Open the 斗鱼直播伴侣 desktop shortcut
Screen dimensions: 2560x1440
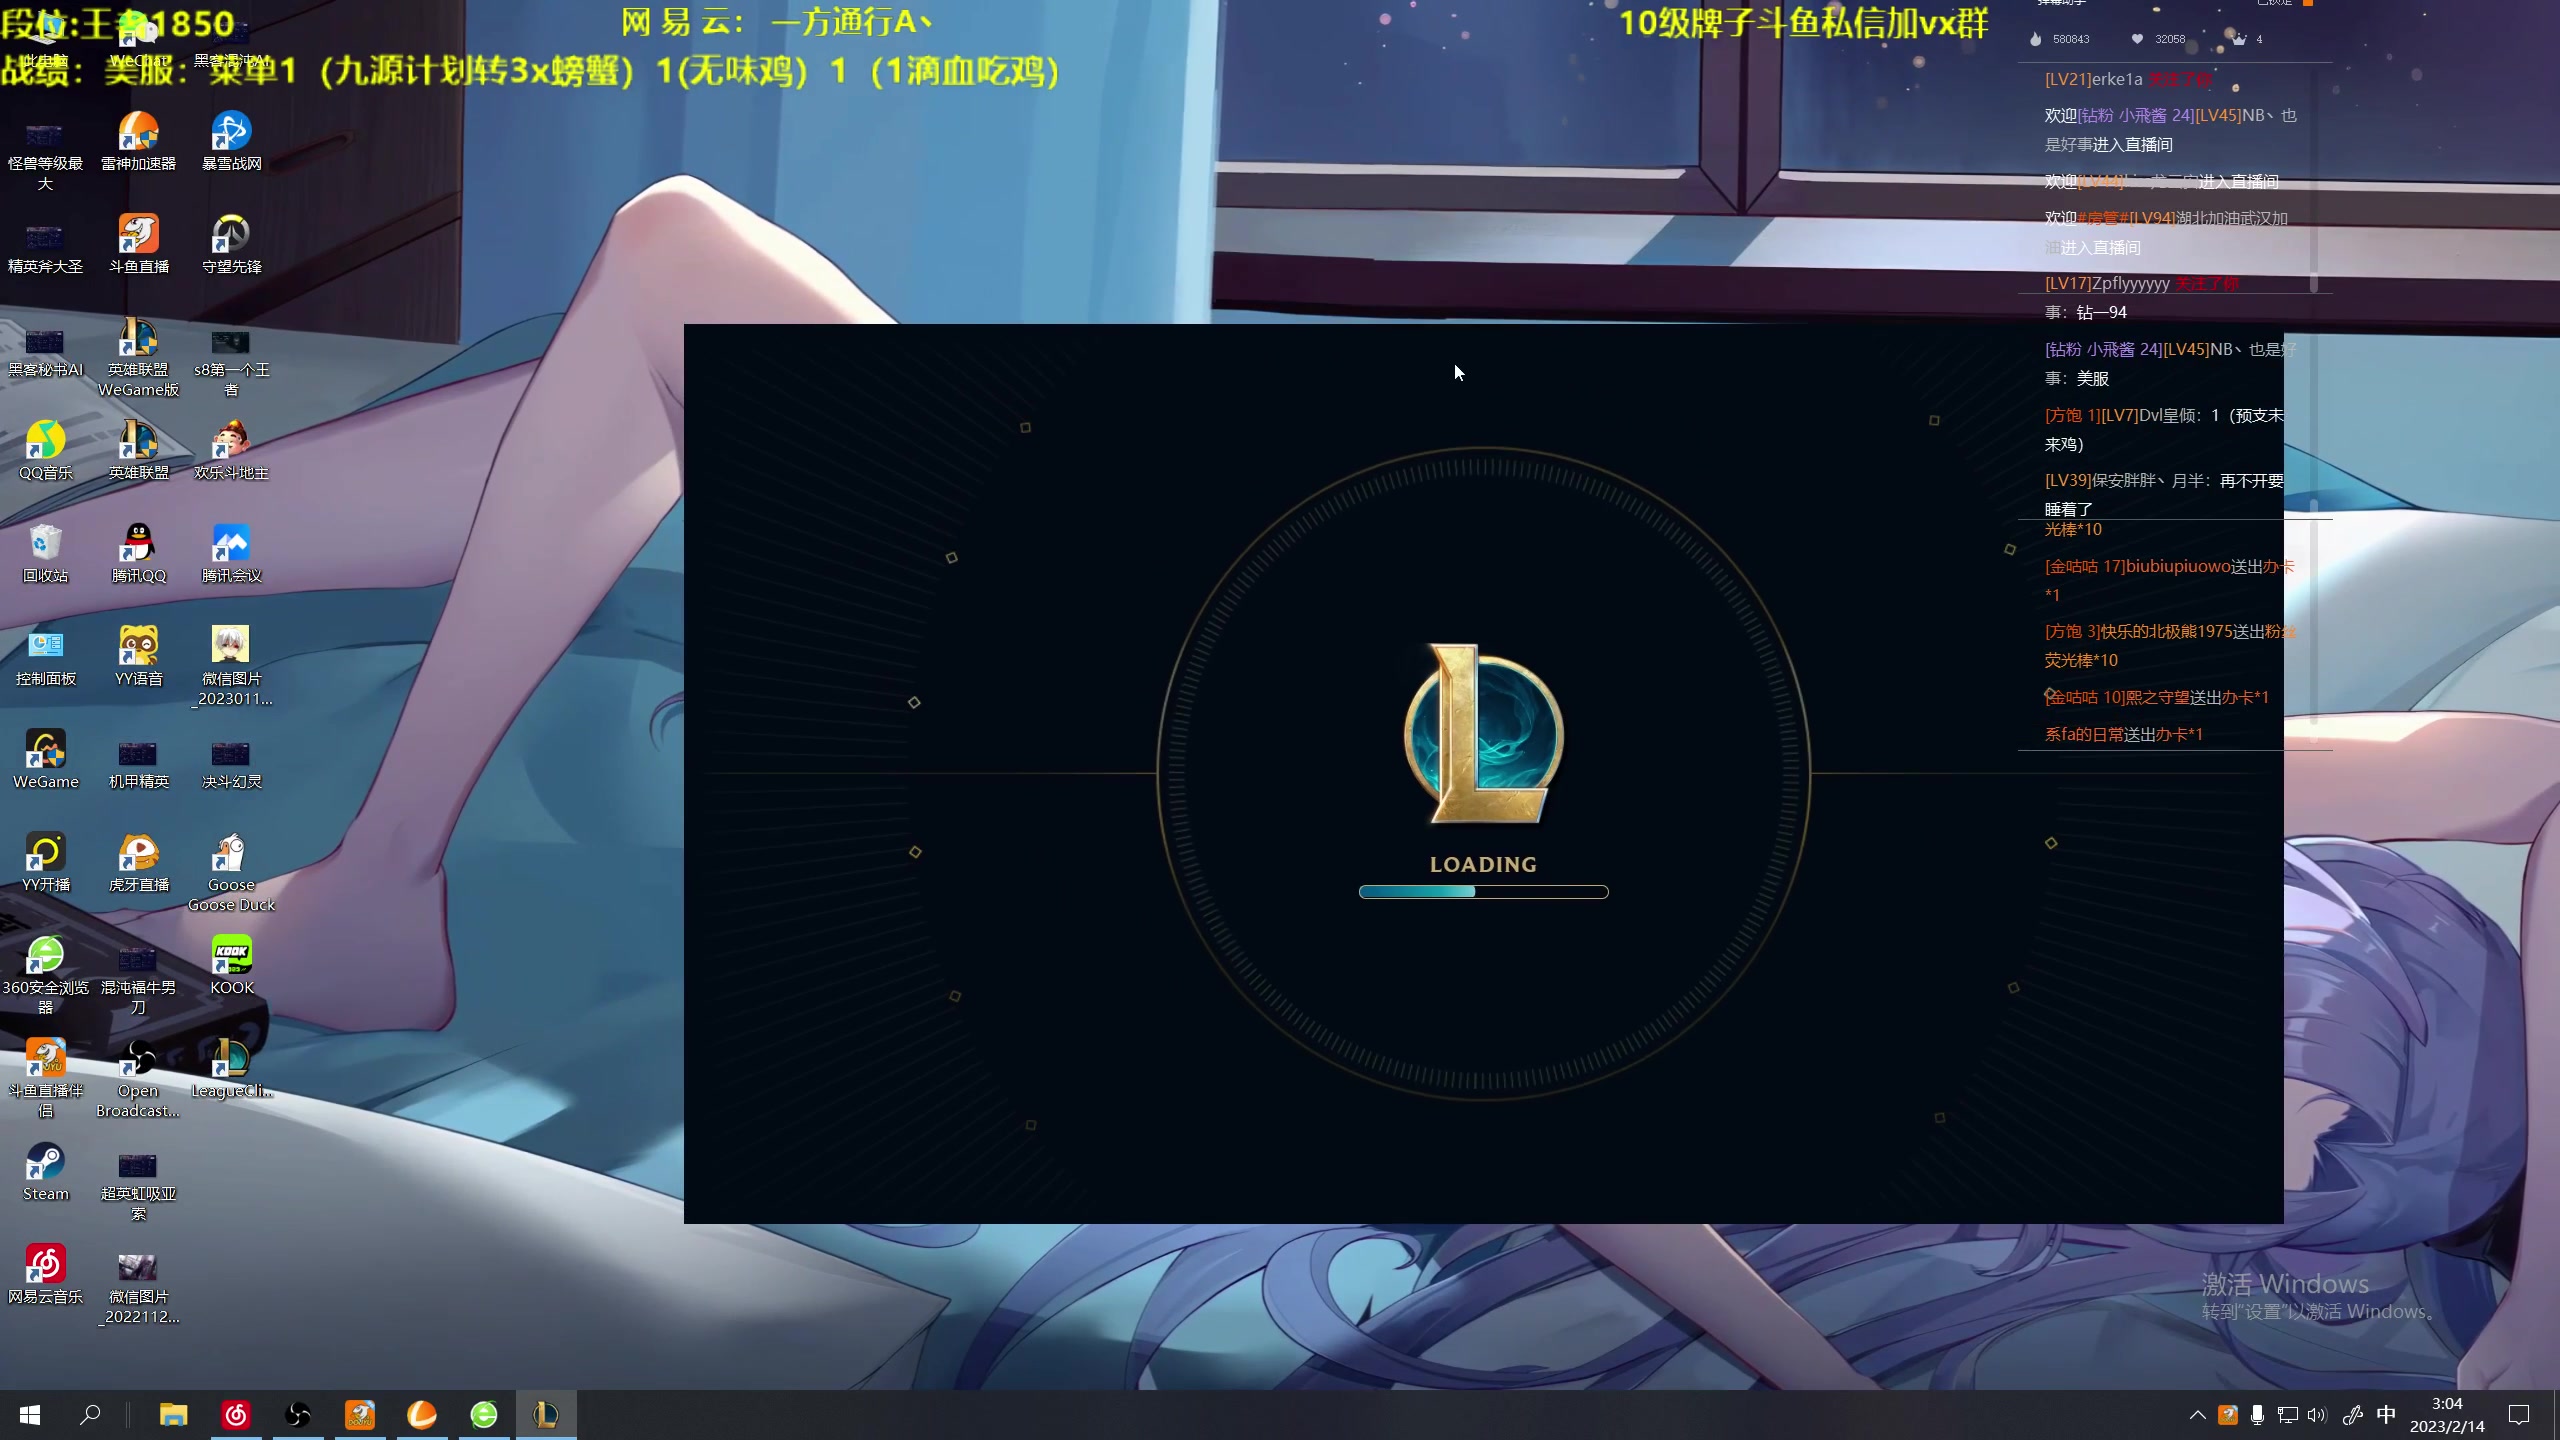(45, 1079)
